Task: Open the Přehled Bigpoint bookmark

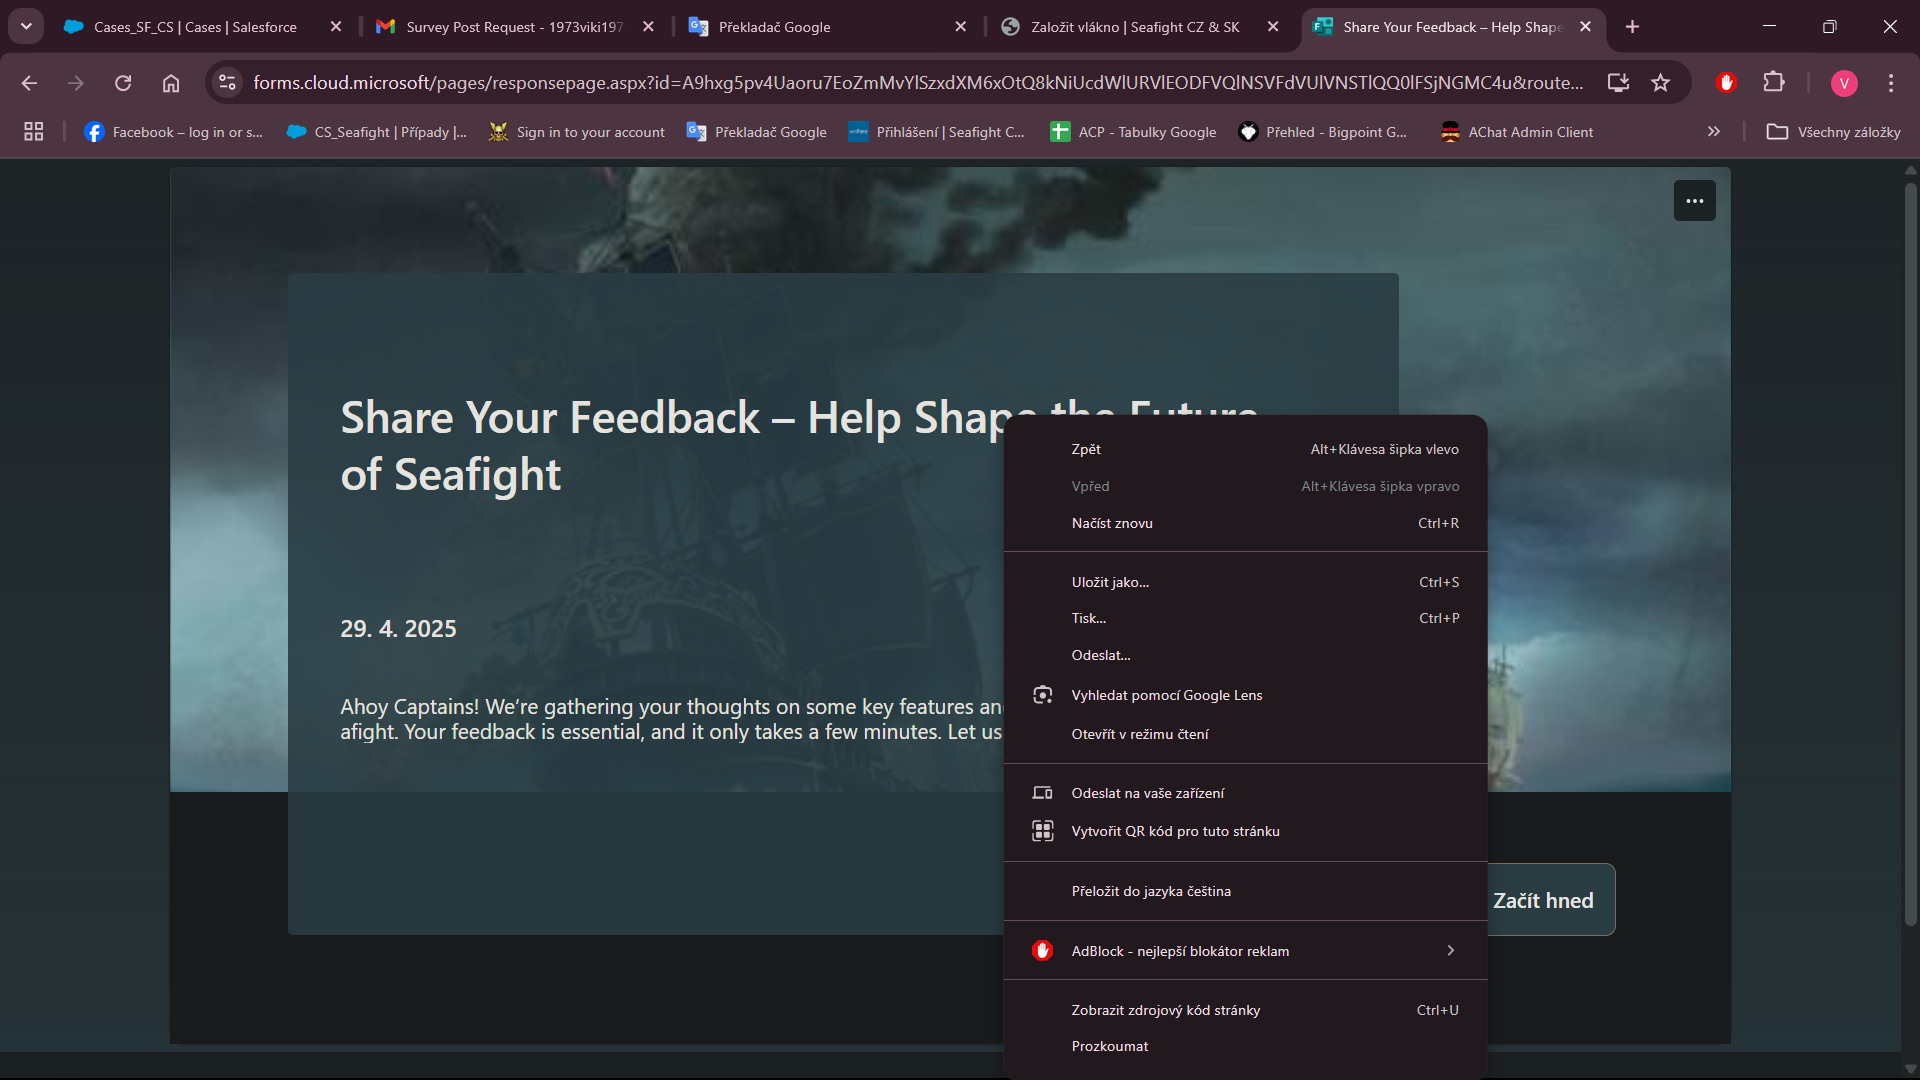Action: point(1322,132)
